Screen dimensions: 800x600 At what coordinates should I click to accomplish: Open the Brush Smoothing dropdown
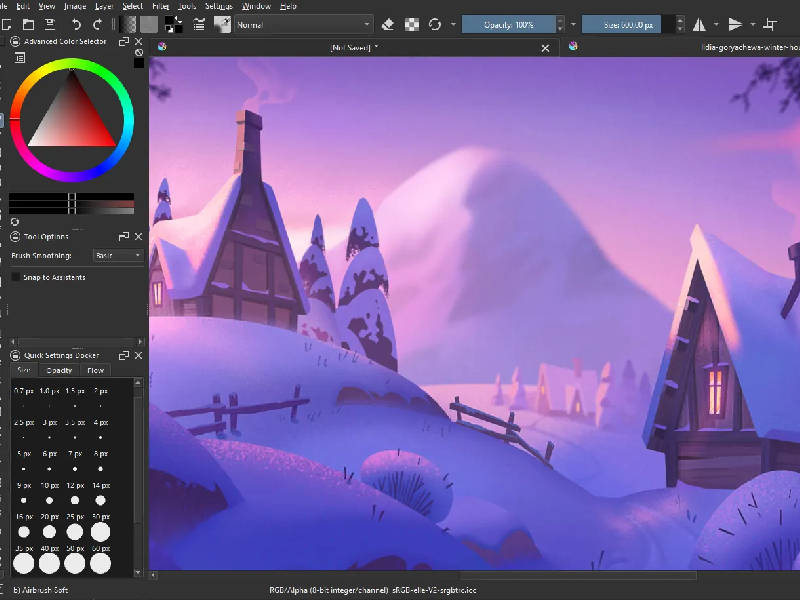click(117, 255)
